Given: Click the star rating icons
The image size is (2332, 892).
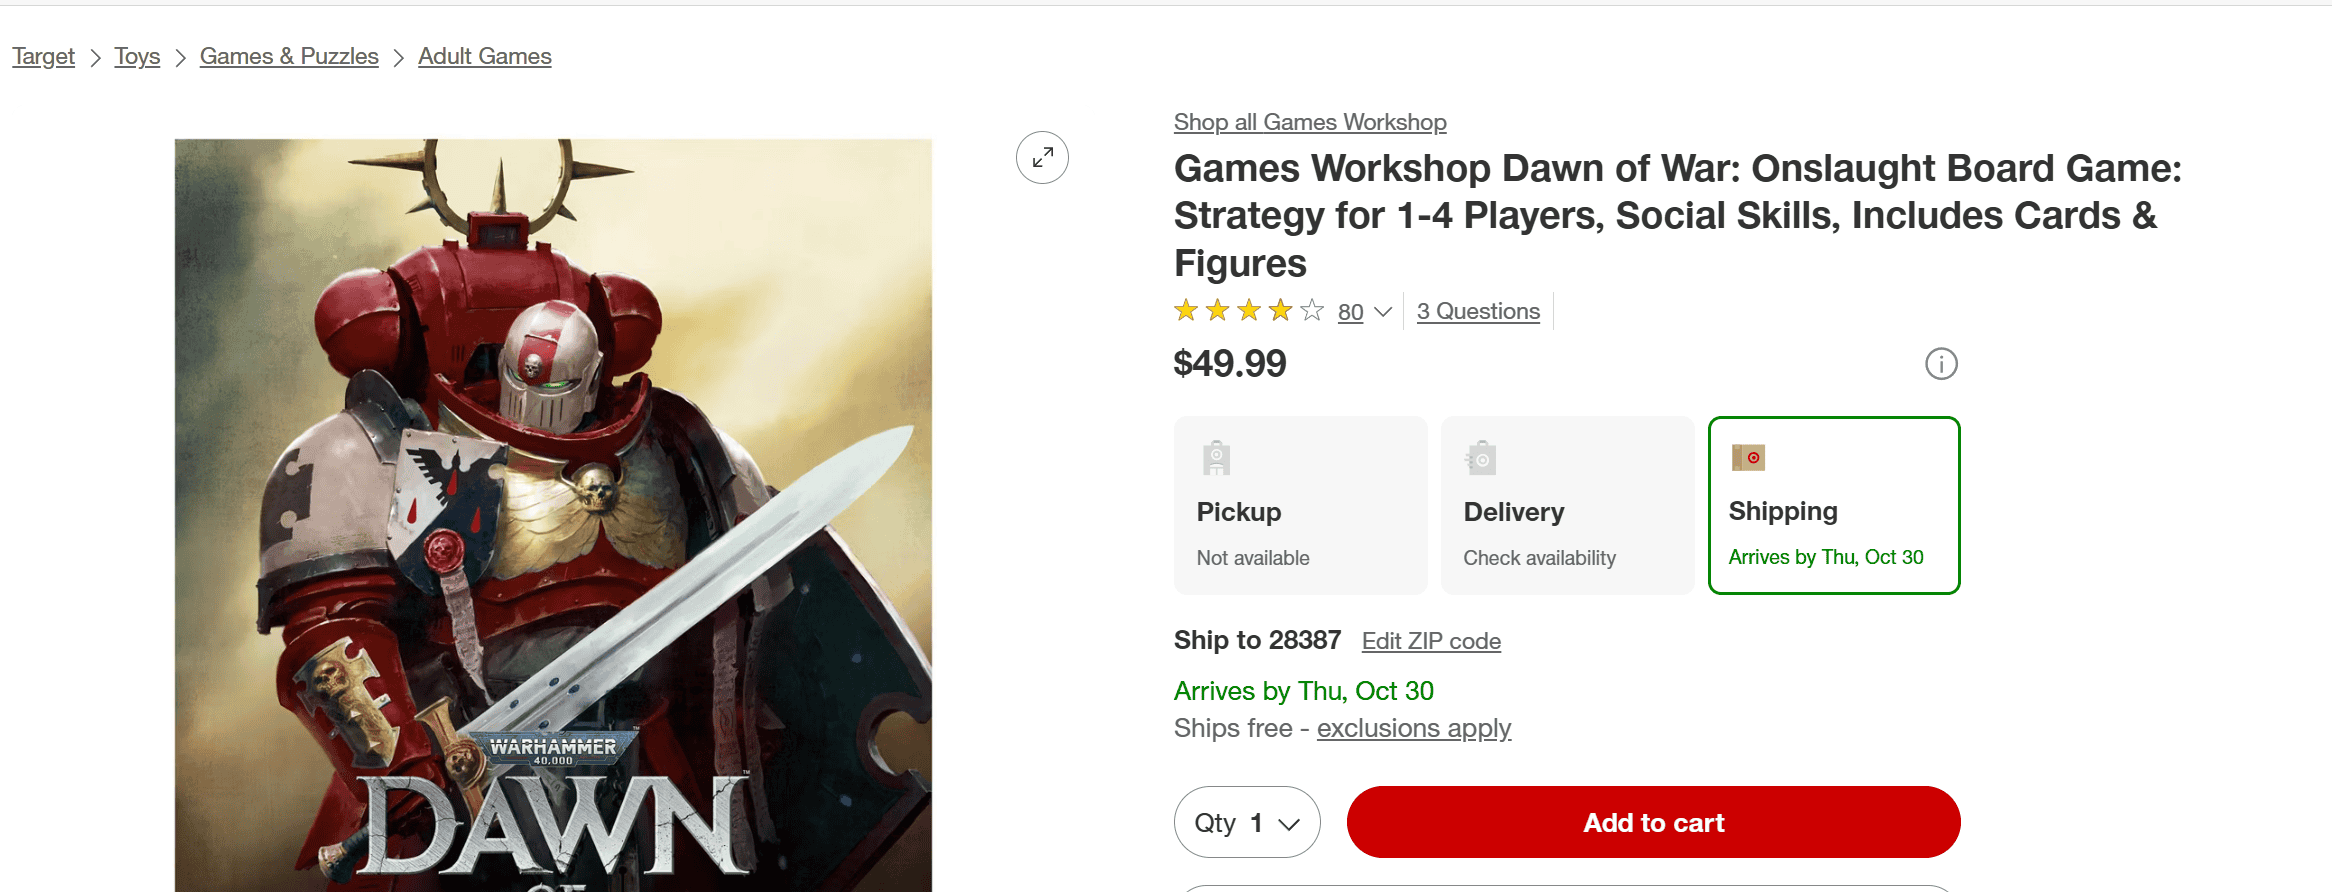Looking at the screenshot, I should tap(1248, 311).
